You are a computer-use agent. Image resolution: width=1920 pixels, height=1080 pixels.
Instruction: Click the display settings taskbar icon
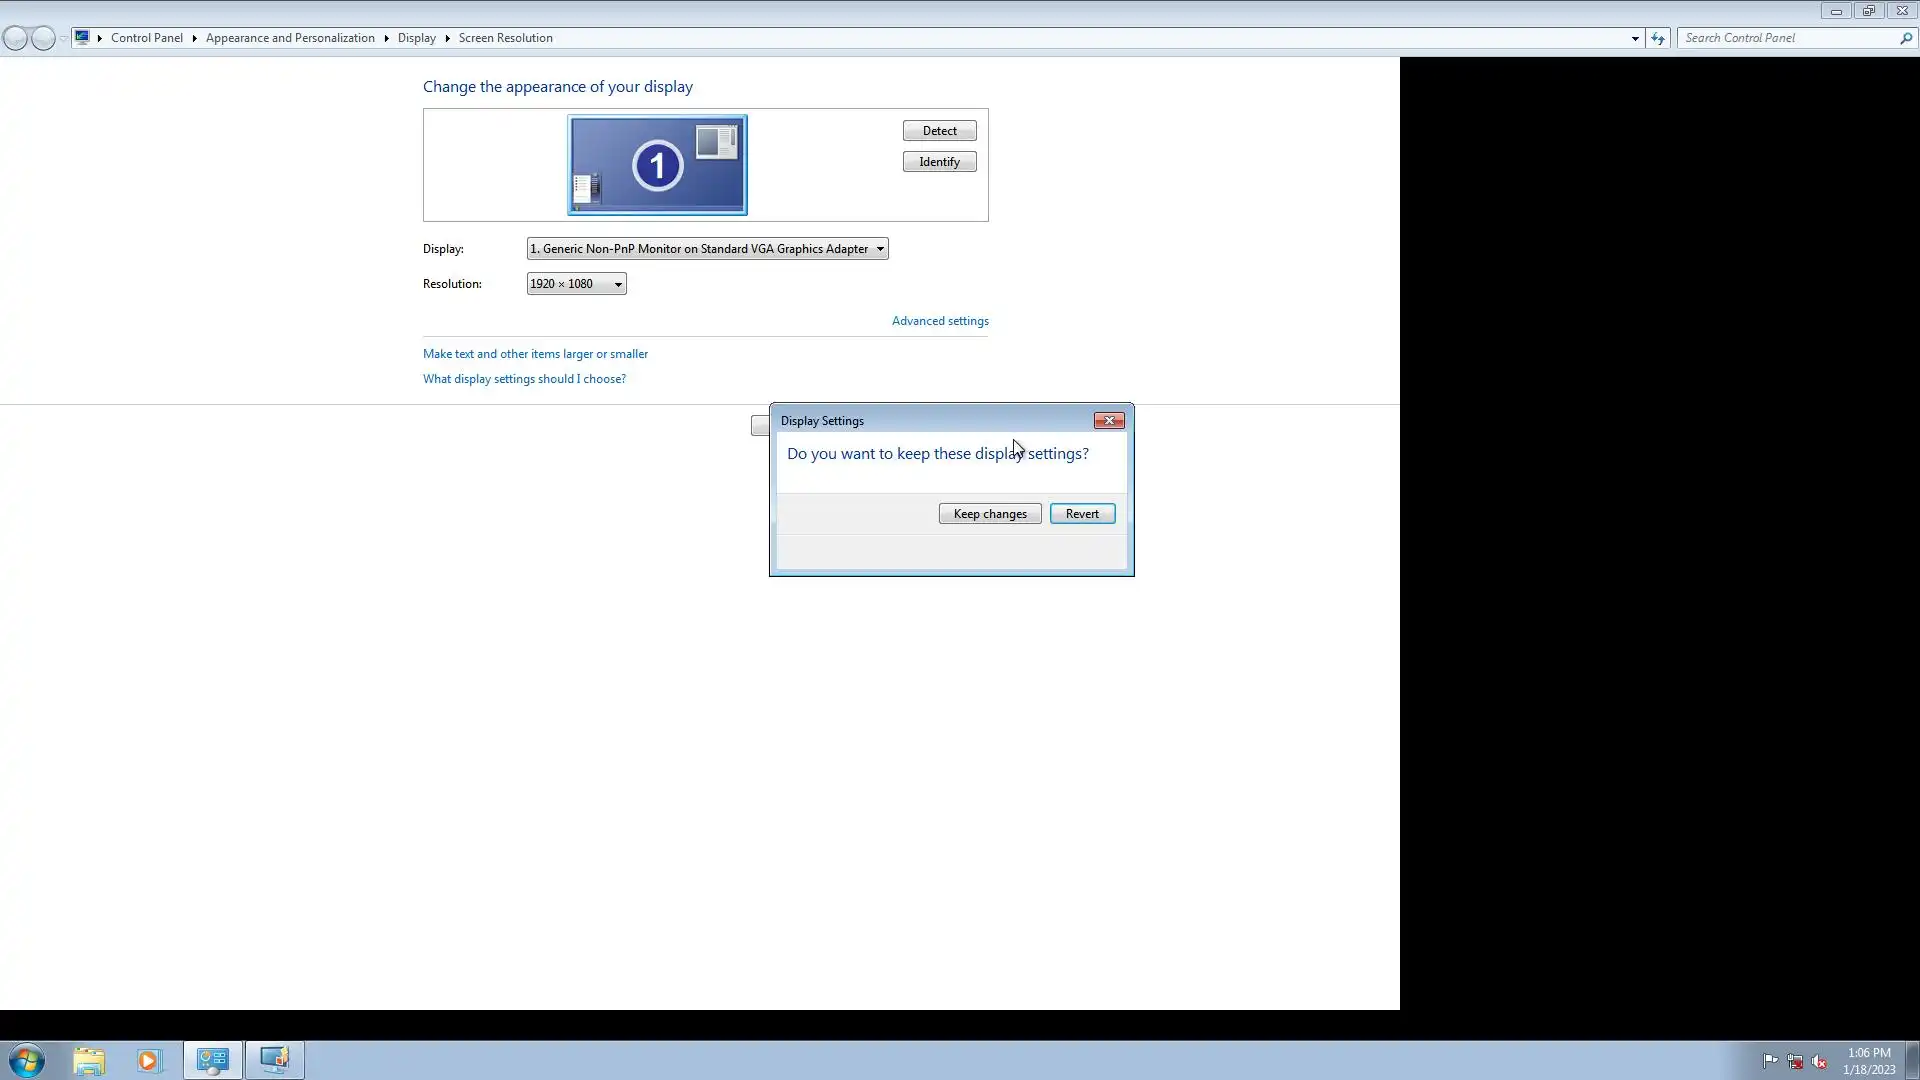[x=274, y=1060]
